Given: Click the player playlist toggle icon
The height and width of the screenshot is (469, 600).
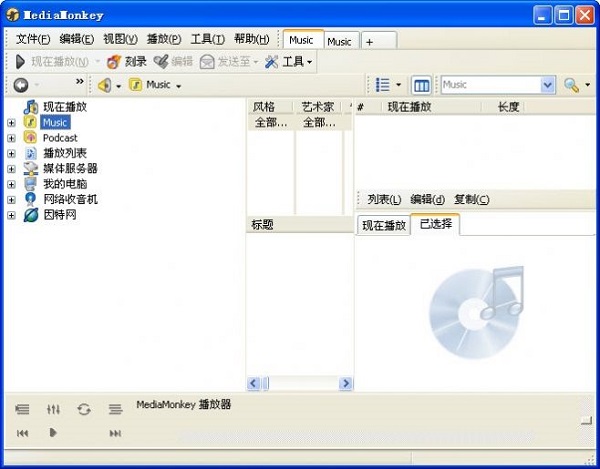Looking at the screenshot, I should point(22,409).
